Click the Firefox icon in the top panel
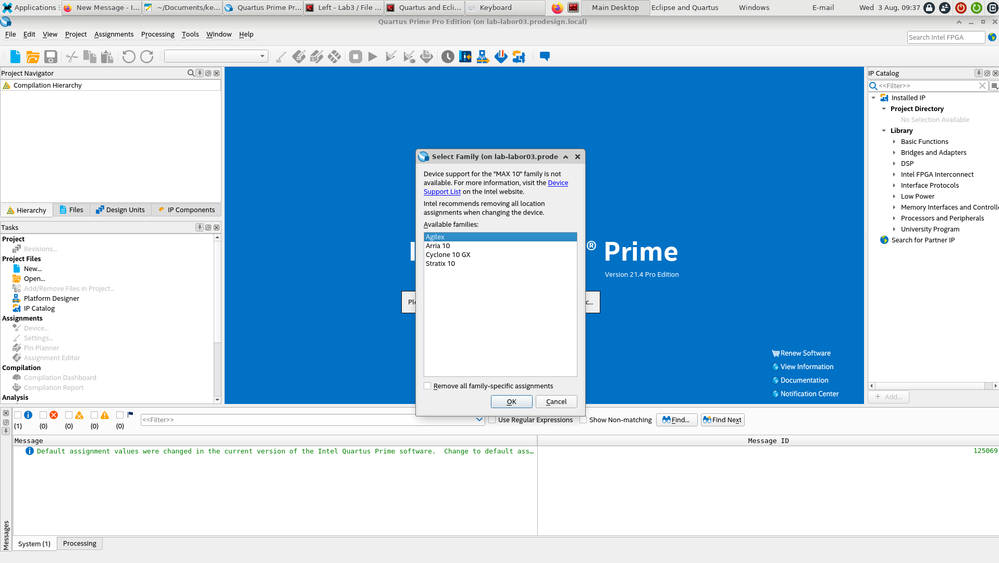 [557, 8]
